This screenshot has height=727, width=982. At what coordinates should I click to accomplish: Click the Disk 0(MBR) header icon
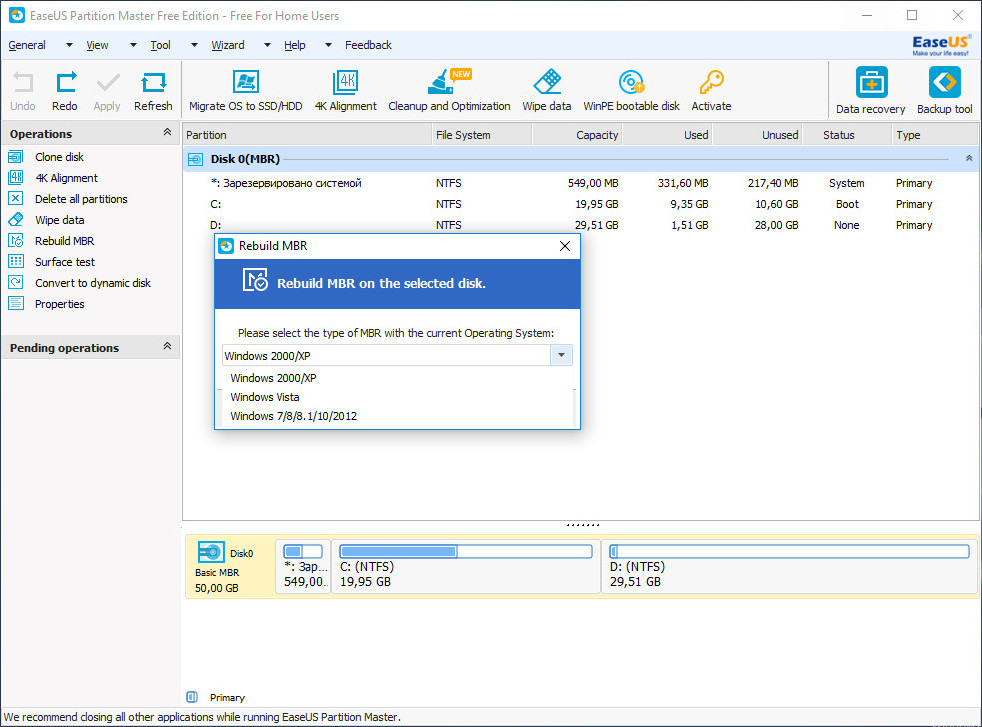pos(195,159)
